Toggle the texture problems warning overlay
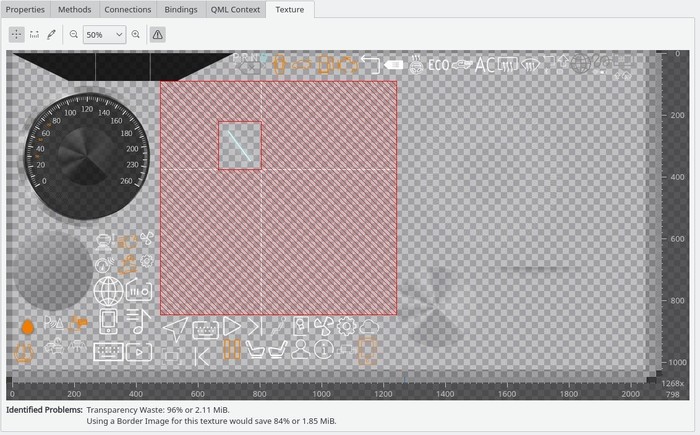700x435 pixels. pos(158,34)
